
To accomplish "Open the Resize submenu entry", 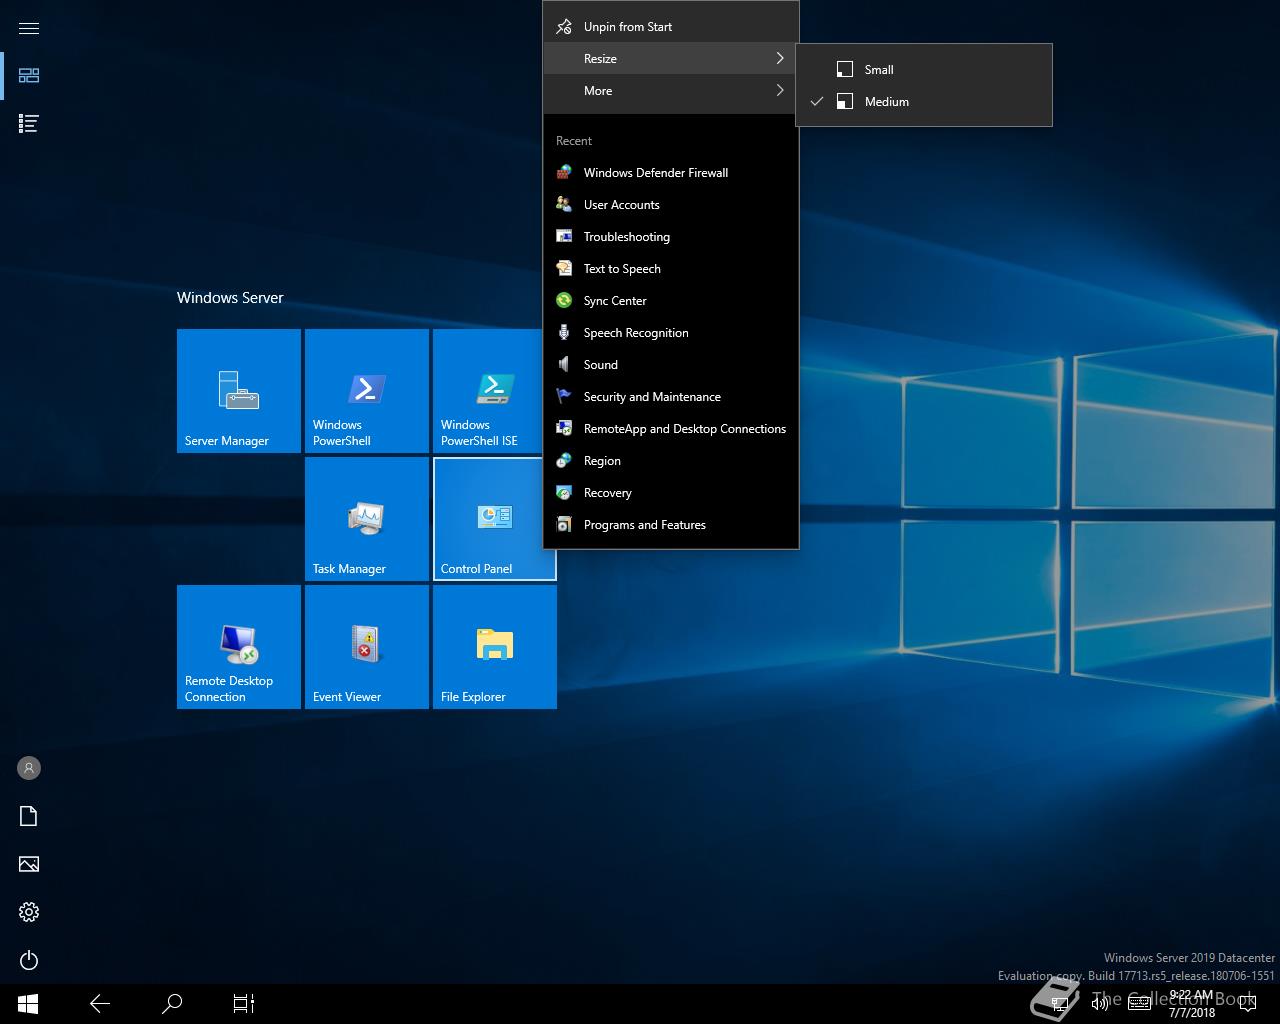I will click(671, 59).
